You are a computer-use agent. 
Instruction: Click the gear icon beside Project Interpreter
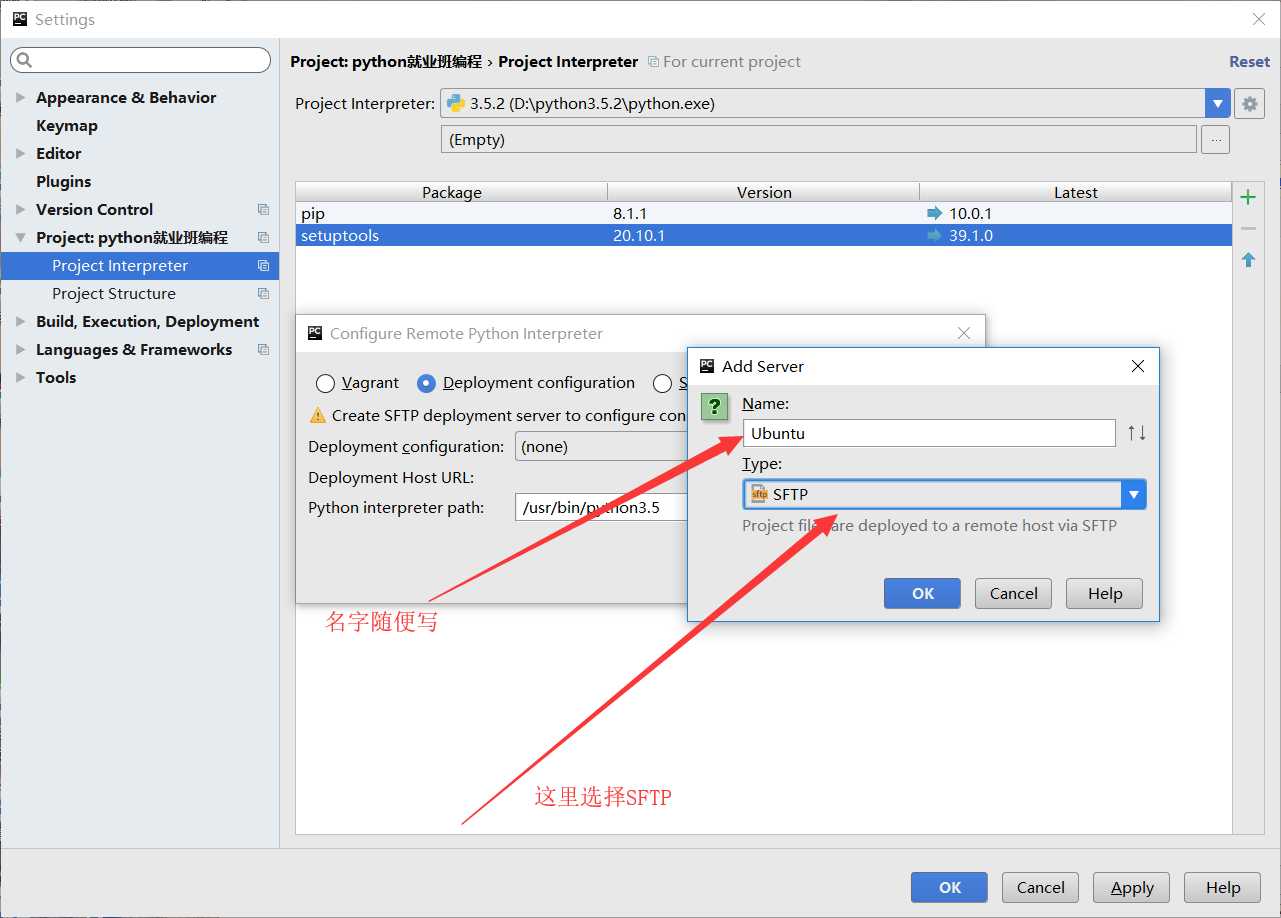point(1249,103)
